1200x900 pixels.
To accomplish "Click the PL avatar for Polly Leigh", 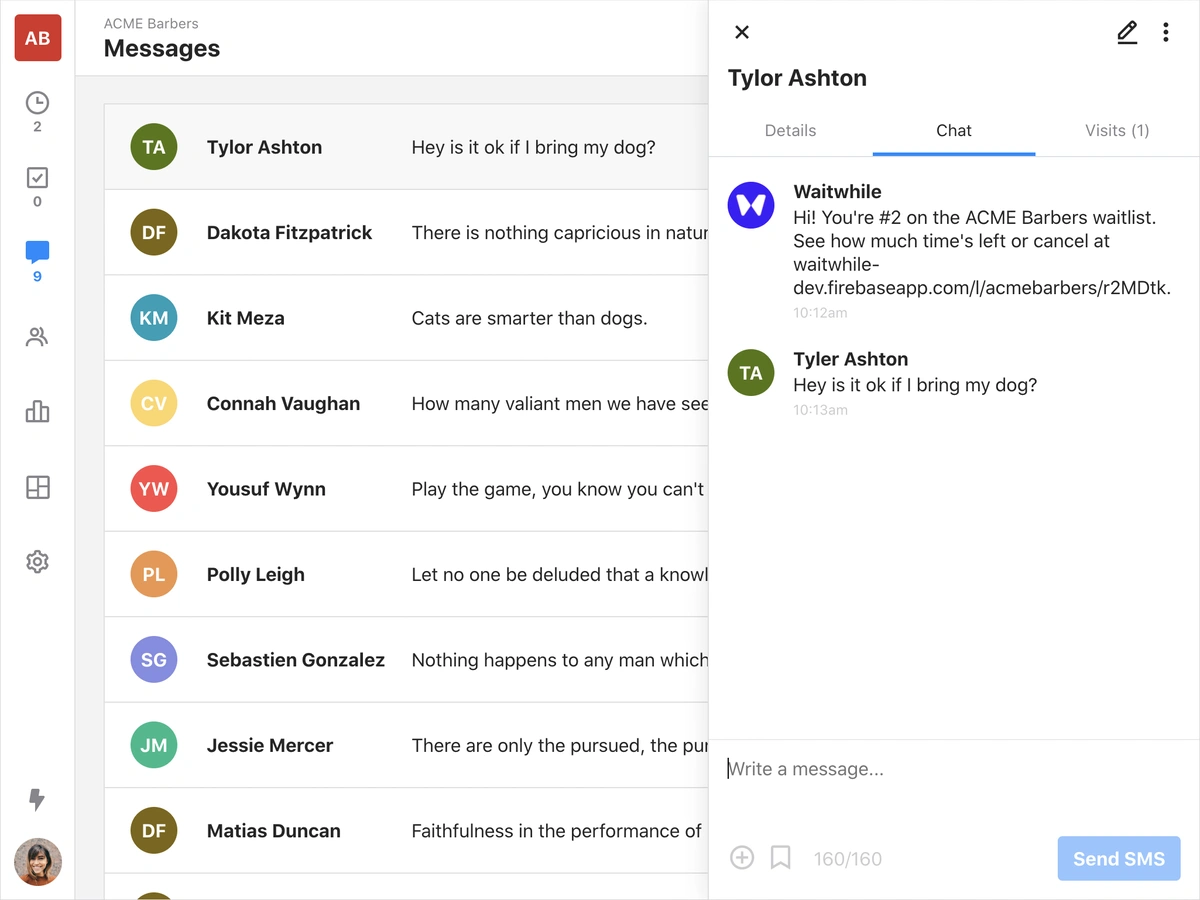I will [x=154, y=575].
